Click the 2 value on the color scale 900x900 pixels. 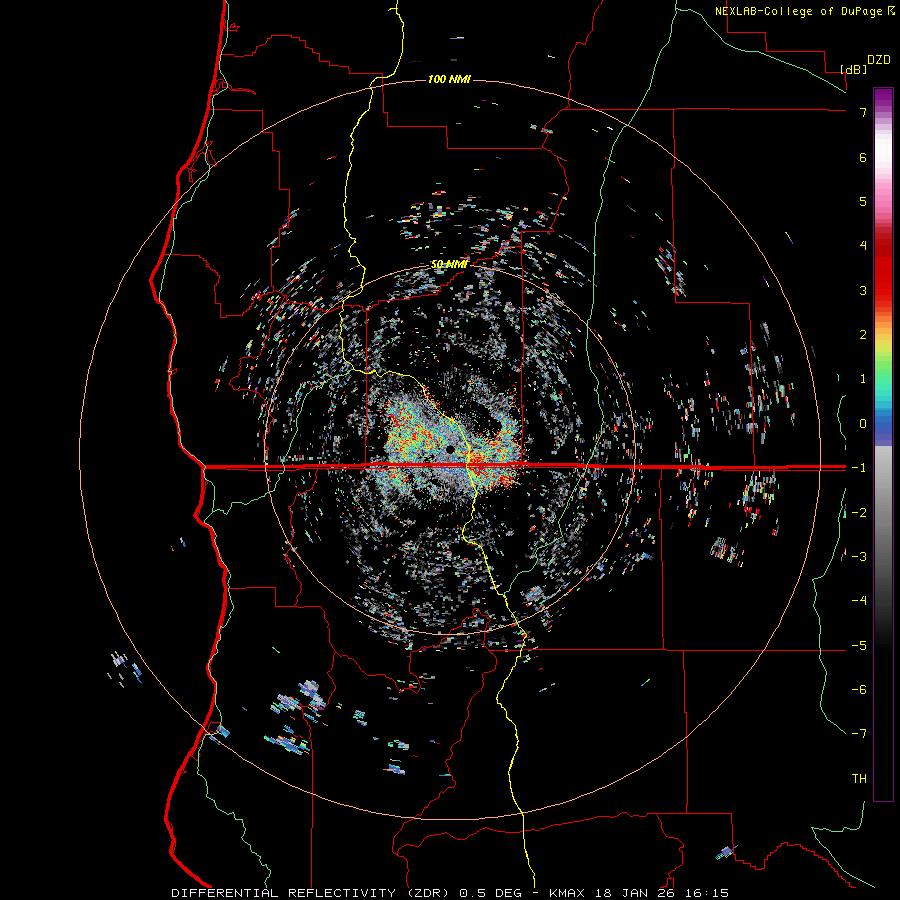863,335
